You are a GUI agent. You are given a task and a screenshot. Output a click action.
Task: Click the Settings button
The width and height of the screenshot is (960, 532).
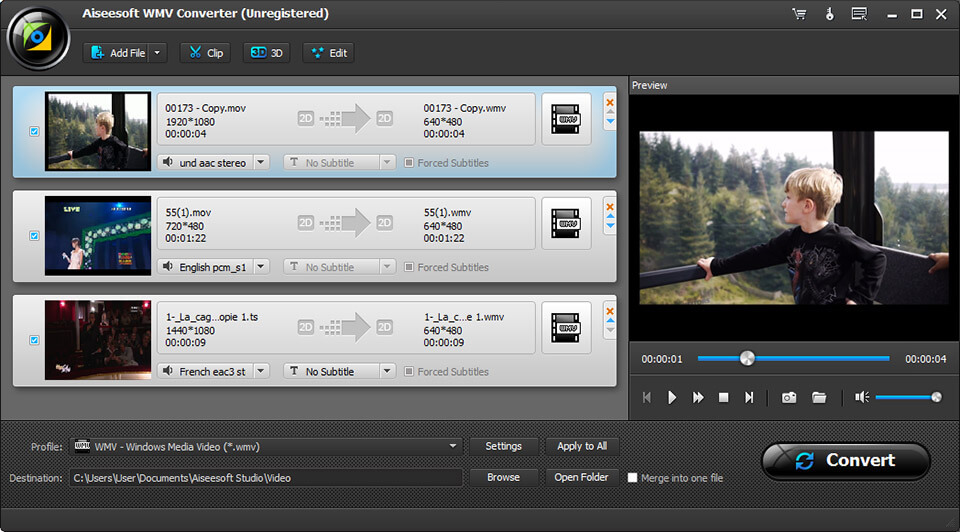click(503, 446)
